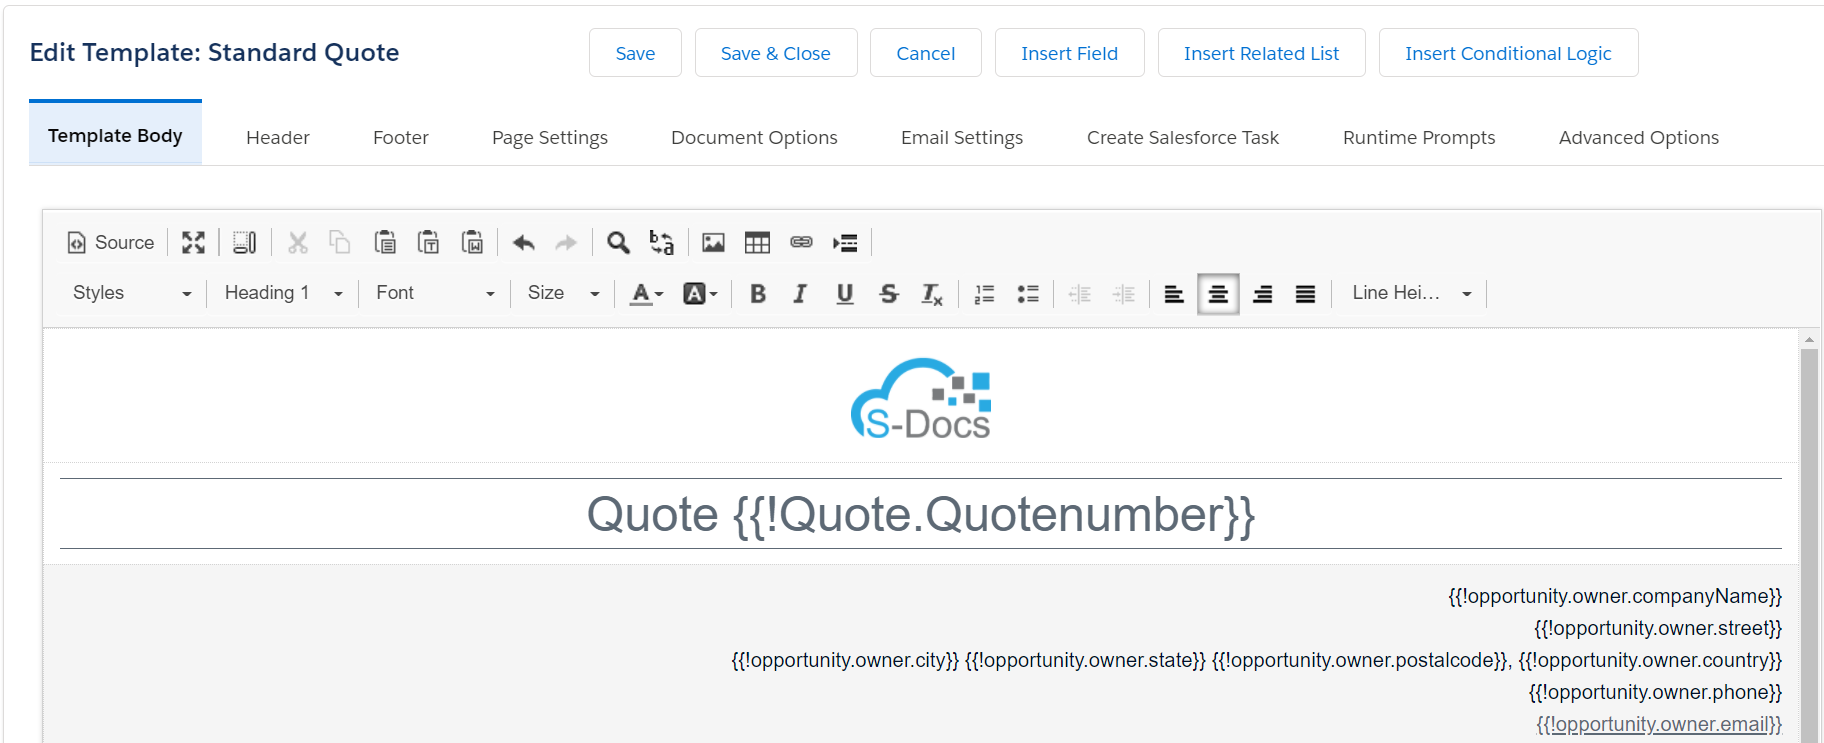Click the {{!opportunity.owner.companyName}} field text
The image size is (1824, 743).
[1615, 596]
